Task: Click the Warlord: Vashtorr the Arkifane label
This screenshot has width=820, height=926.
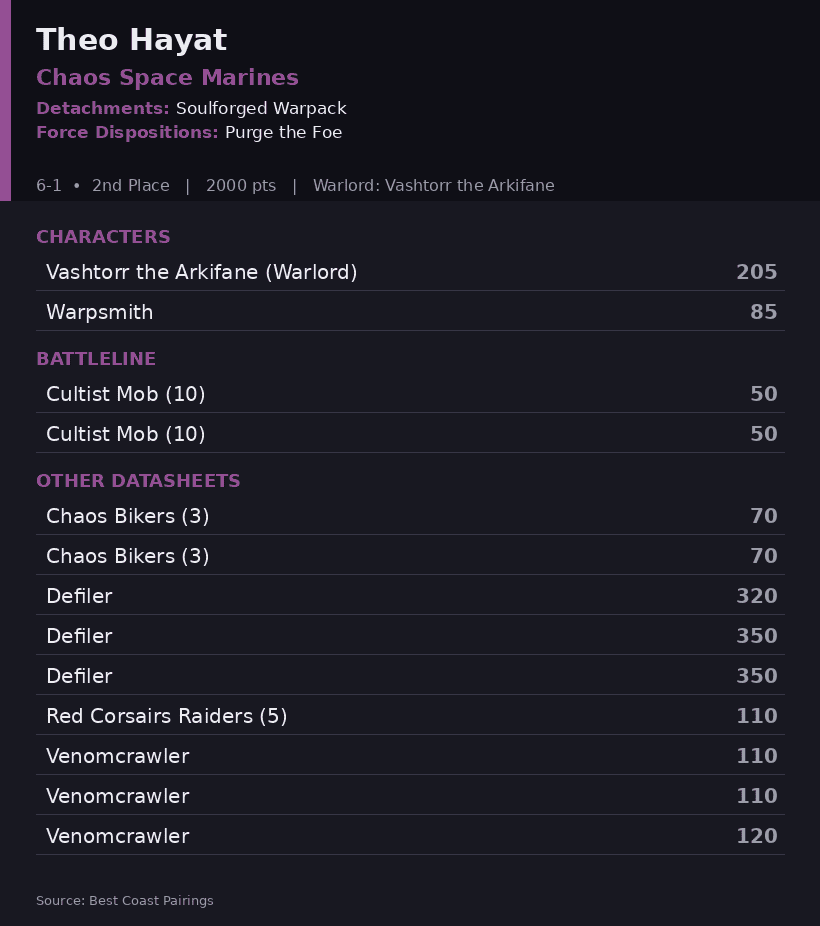Action: (x=433, y=185)
